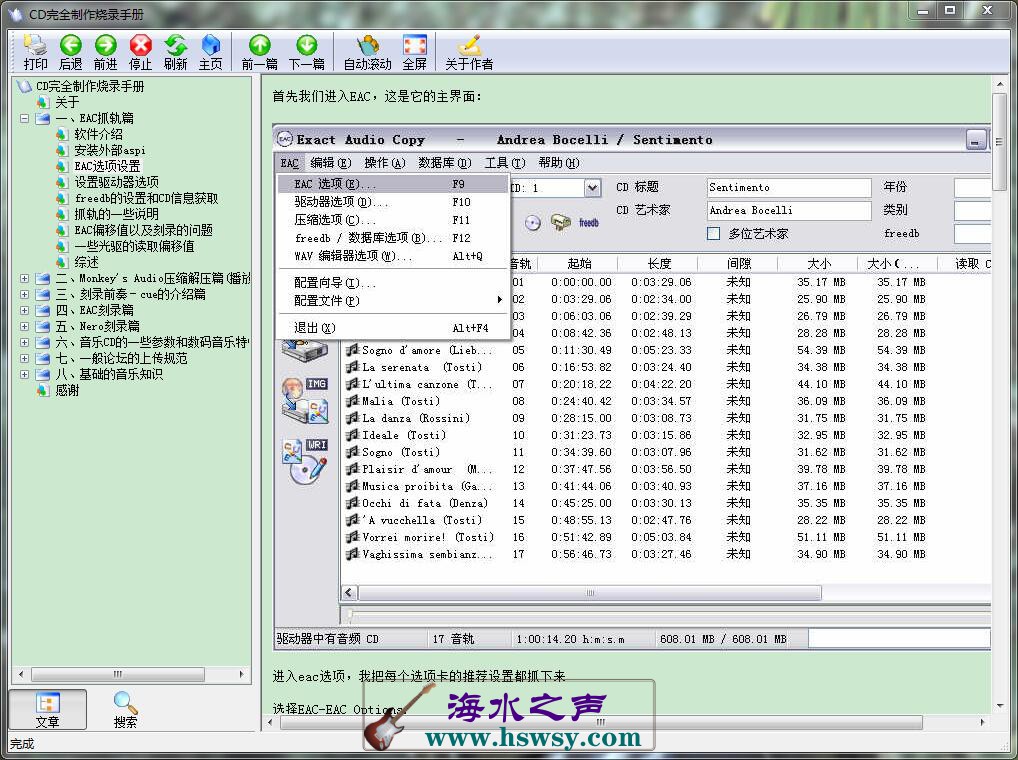Toggle 自动滚动 auto-scroll icon
This screenshot has width=1018, height=760.
(367, 51)
